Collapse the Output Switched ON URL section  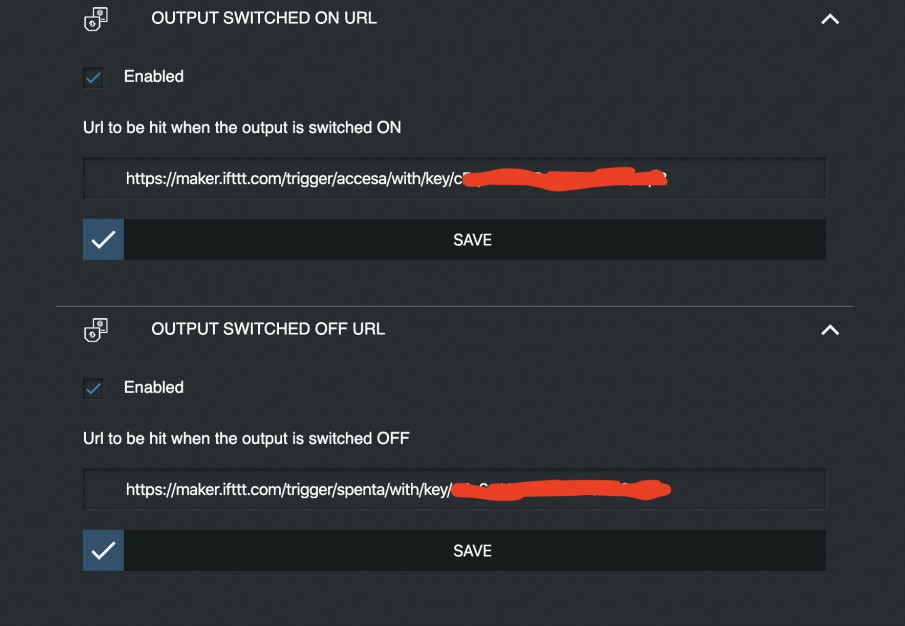pos(830,19)
